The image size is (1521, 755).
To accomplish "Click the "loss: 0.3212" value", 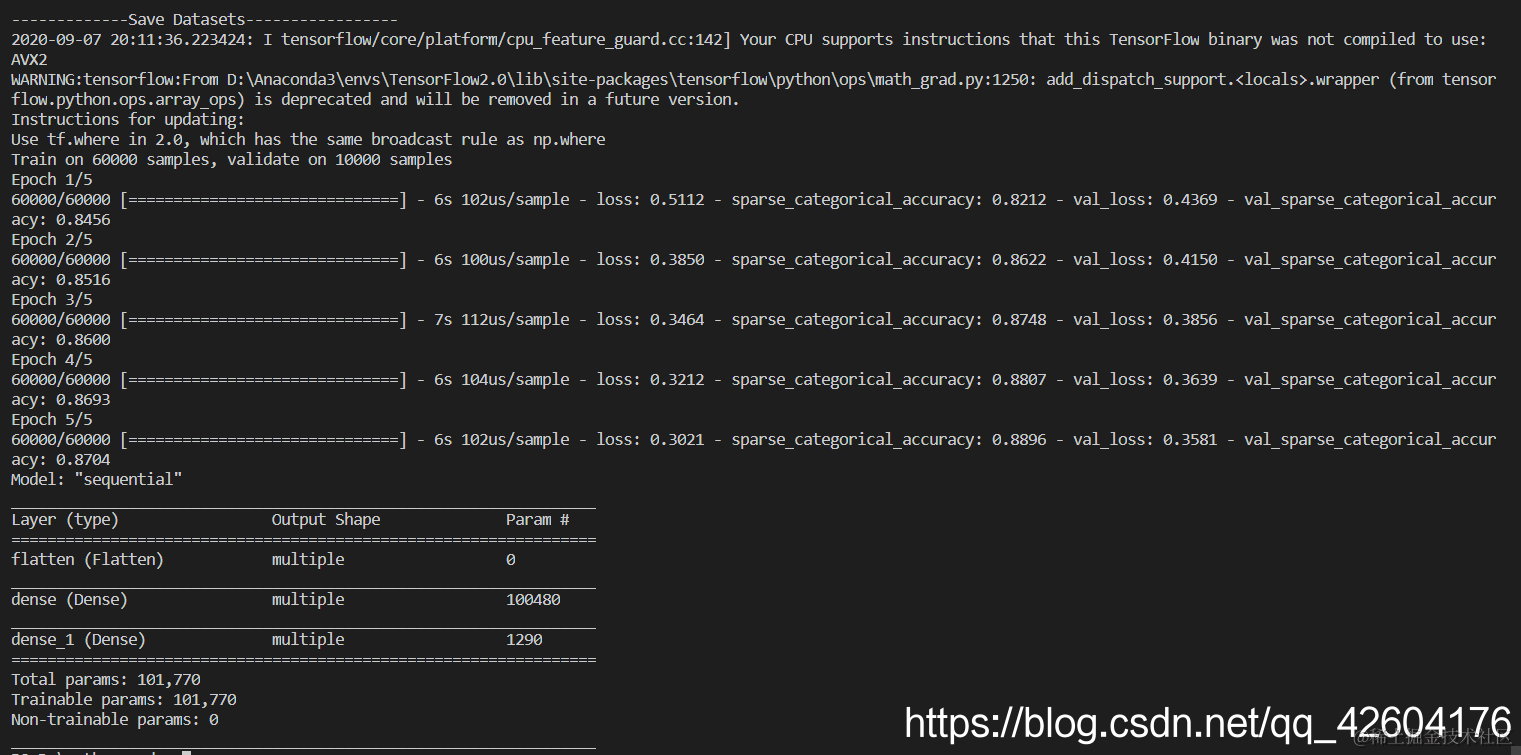I will [650, 380].
